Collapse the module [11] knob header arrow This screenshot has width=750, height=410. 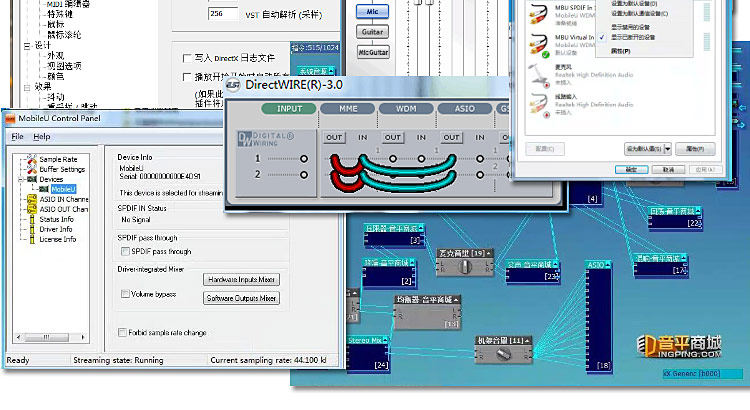click(x=527, y=341)
